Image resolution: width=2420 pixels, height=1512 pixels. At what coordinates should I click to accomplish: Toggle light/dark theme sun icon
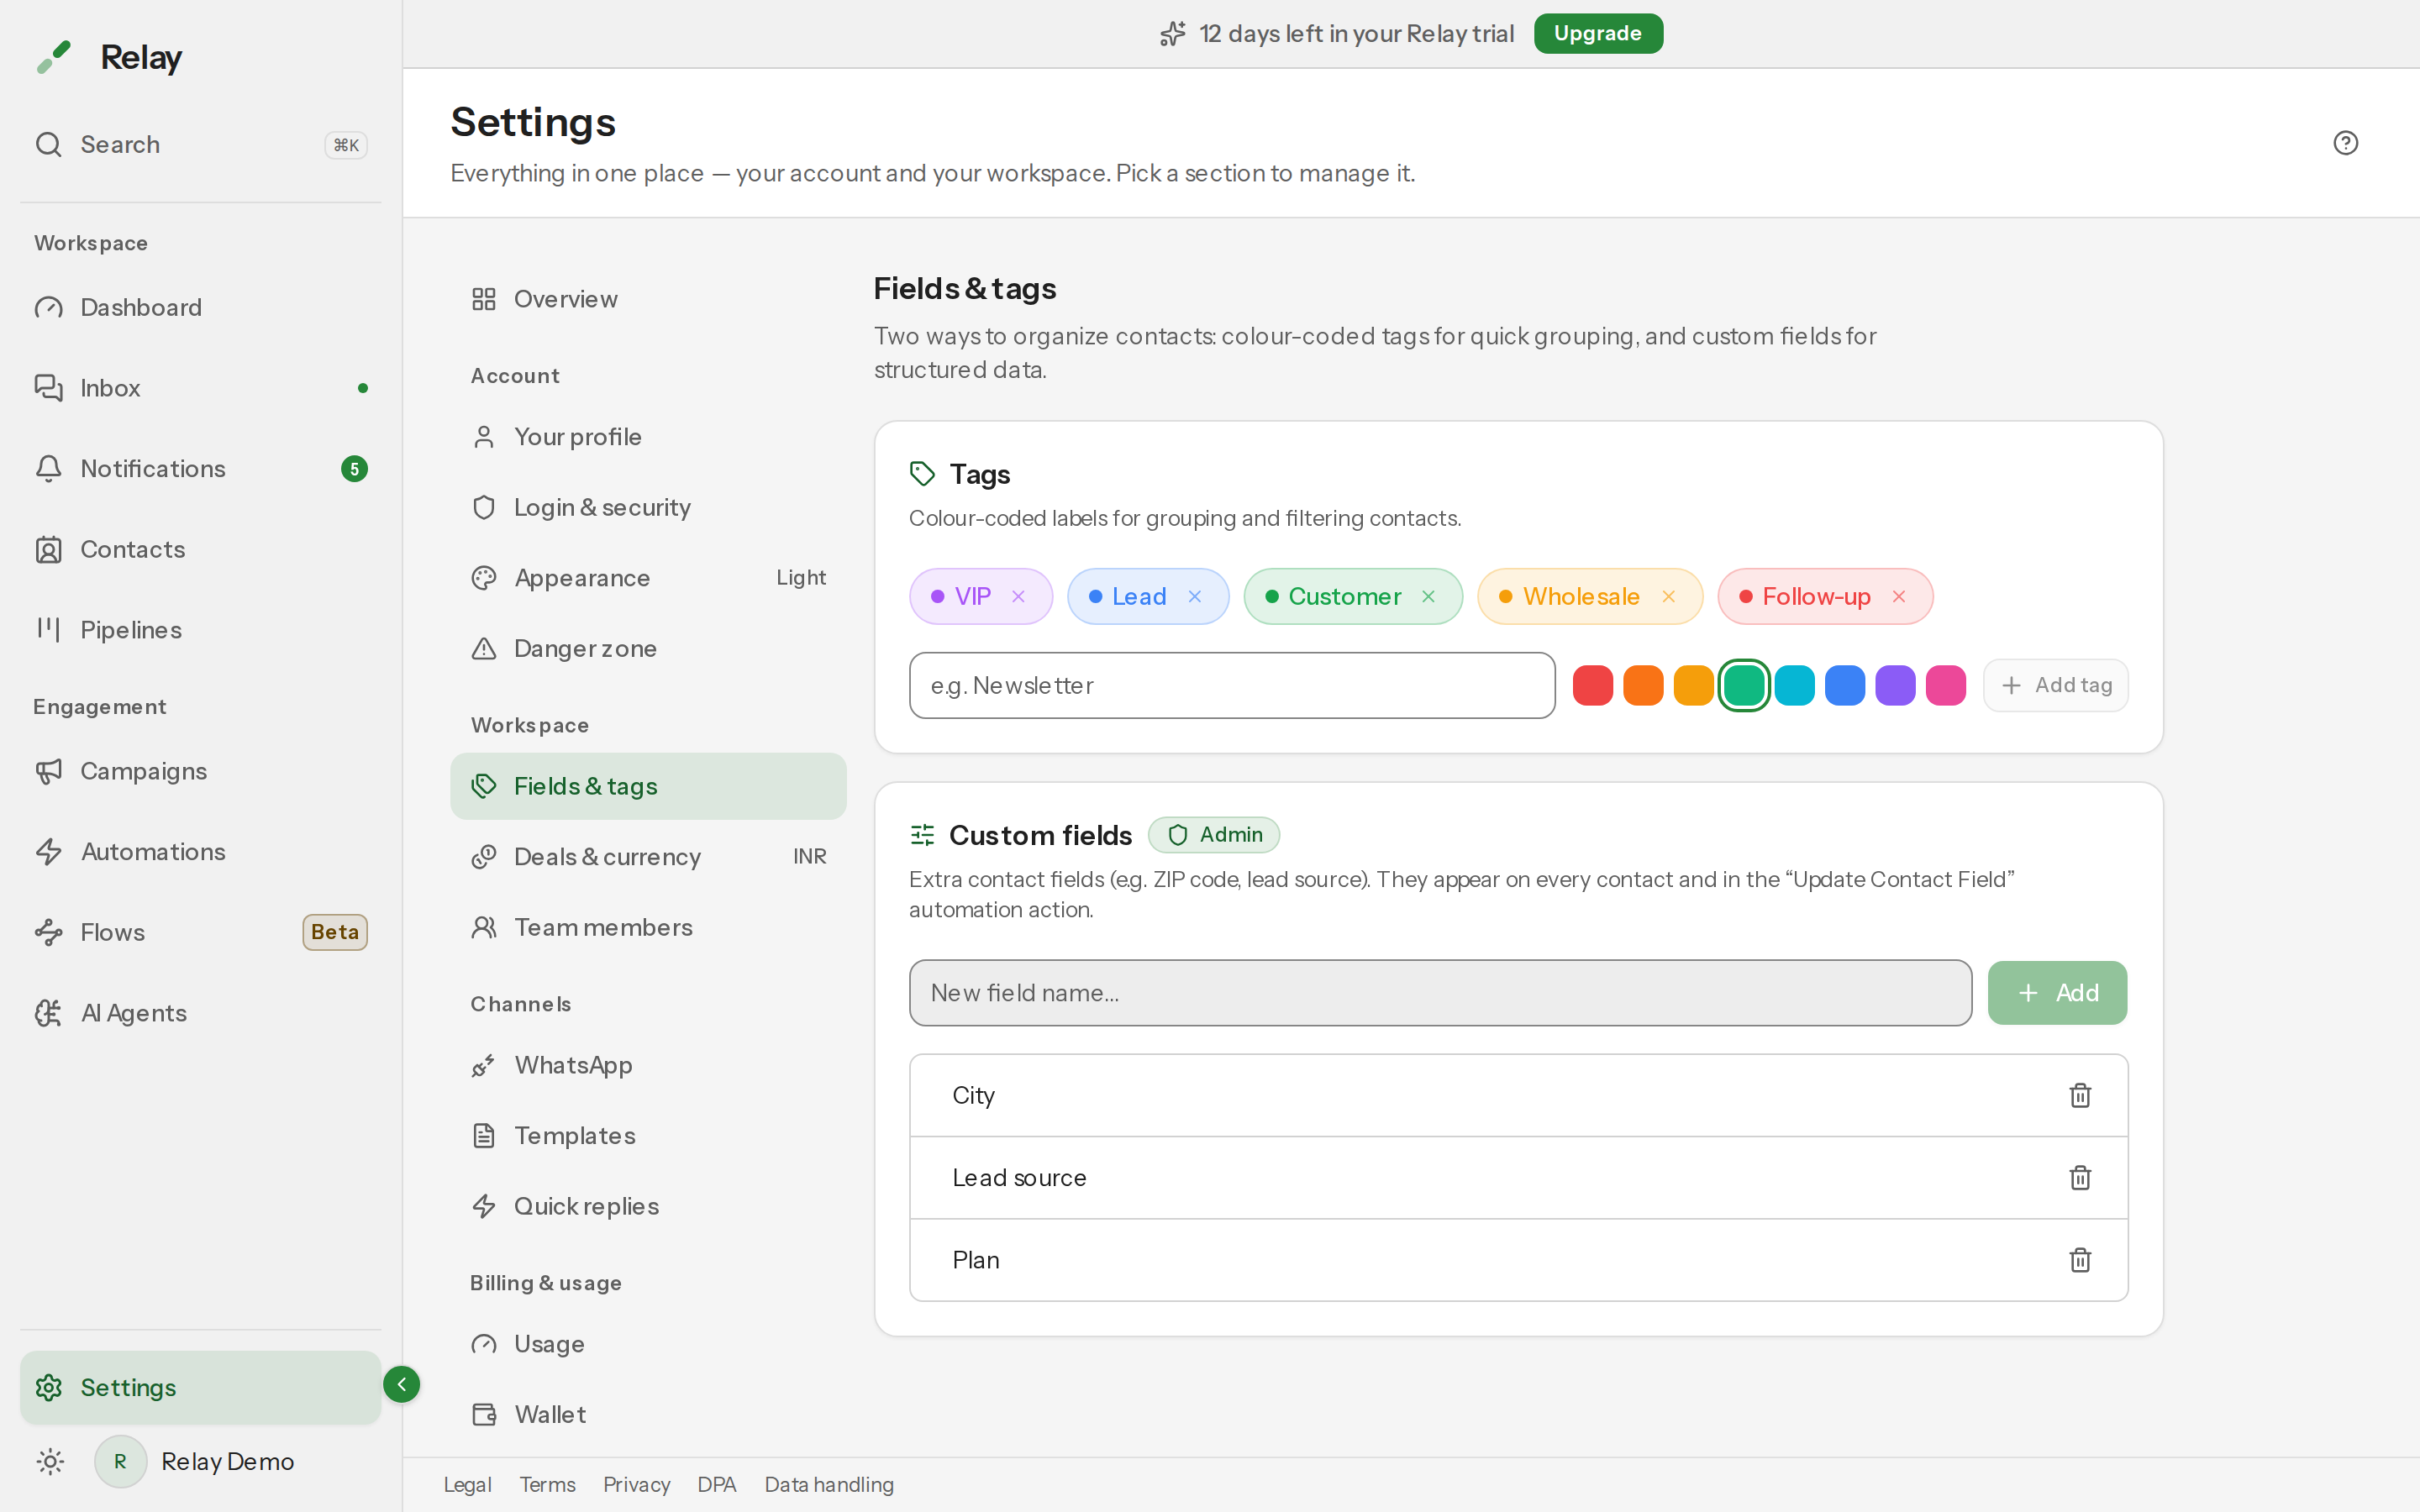point(50,1461)
